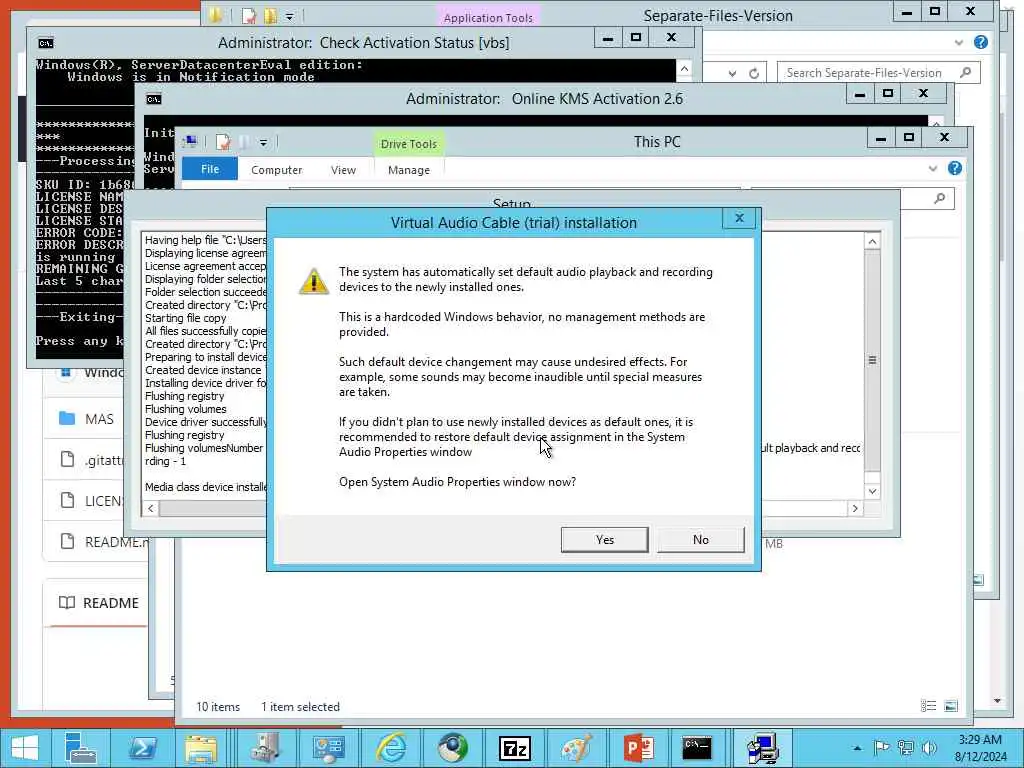Screen dimensions: 1024x768
Task: Open the clock showing 3:29 AM
Action: (980, 748)
